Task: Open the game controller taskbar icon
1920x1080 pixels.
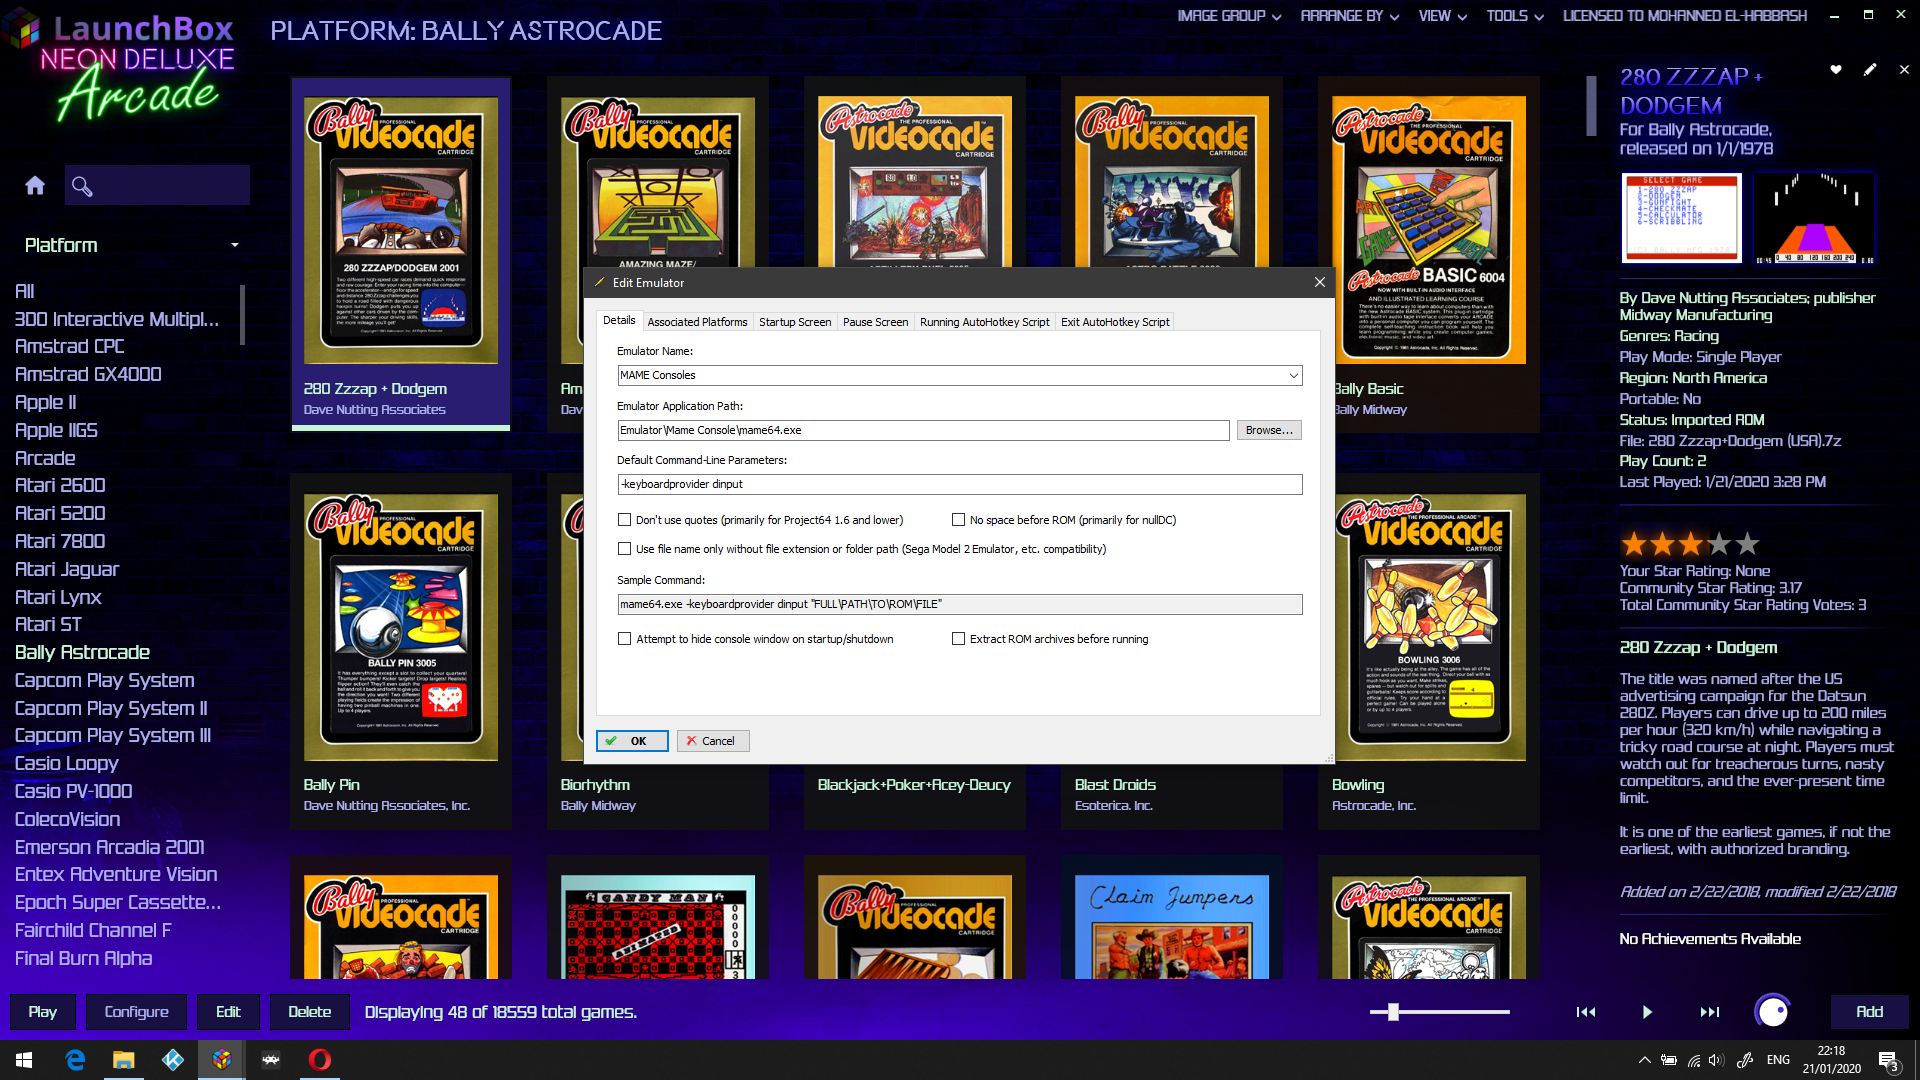Action: 271,1060
